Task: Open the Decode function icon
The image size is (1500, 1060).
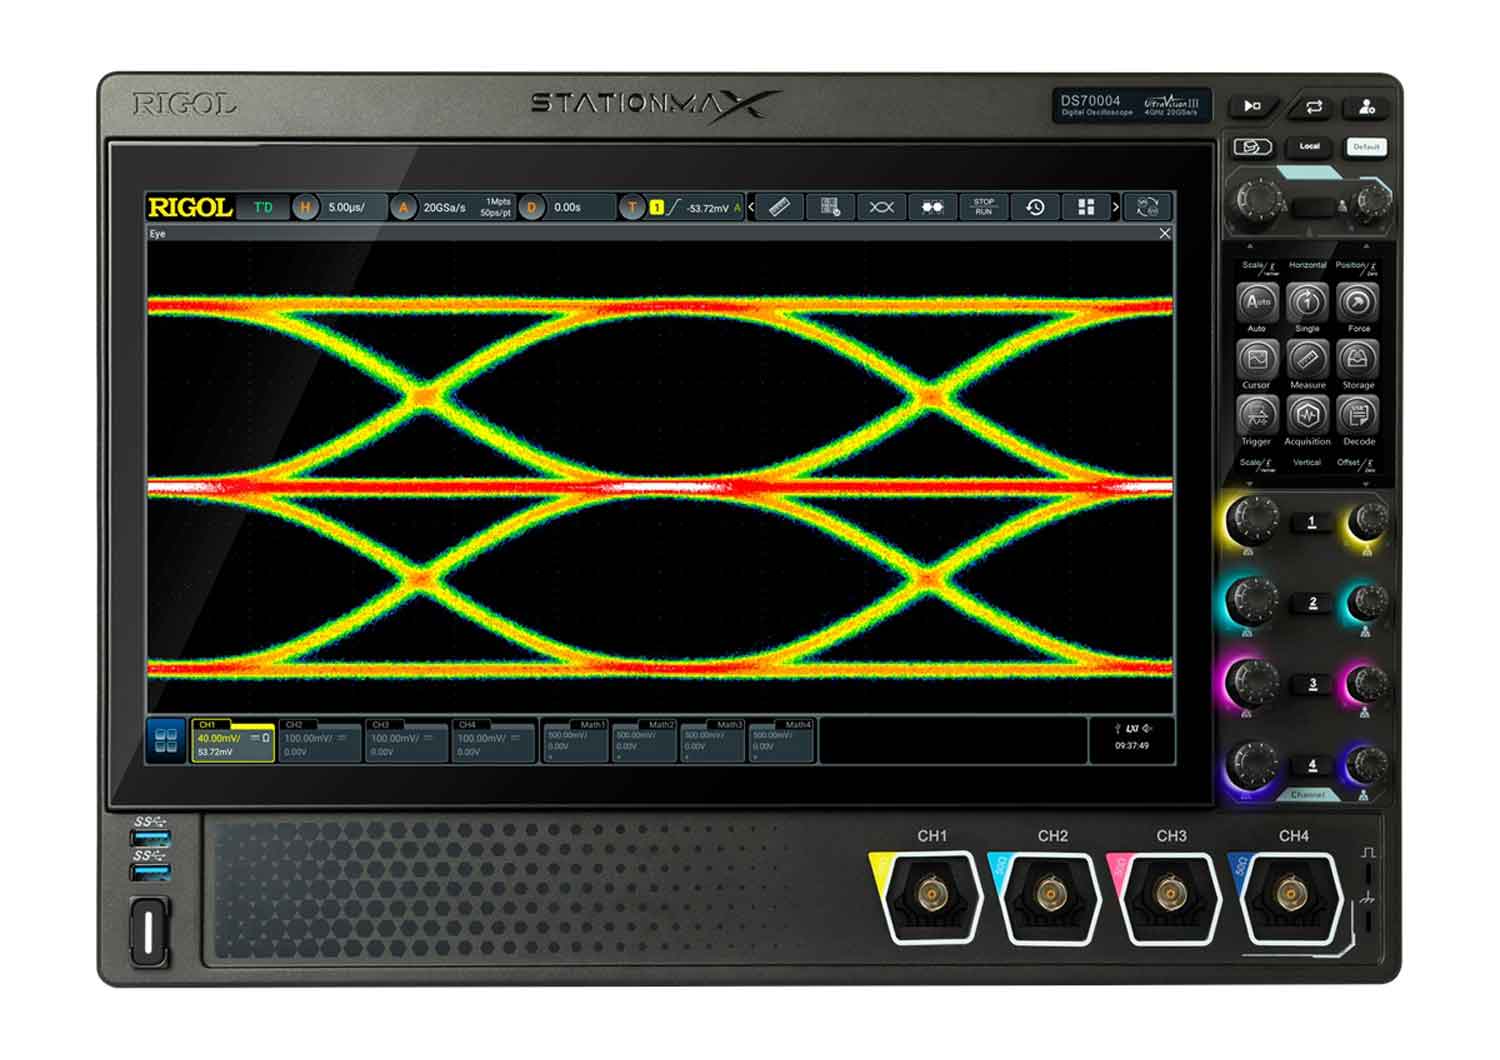Action: (1358, 415)
